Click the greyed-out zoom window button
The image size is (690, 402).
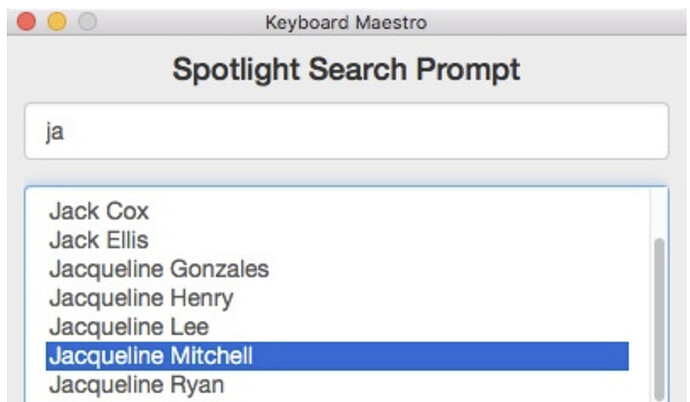87,22
